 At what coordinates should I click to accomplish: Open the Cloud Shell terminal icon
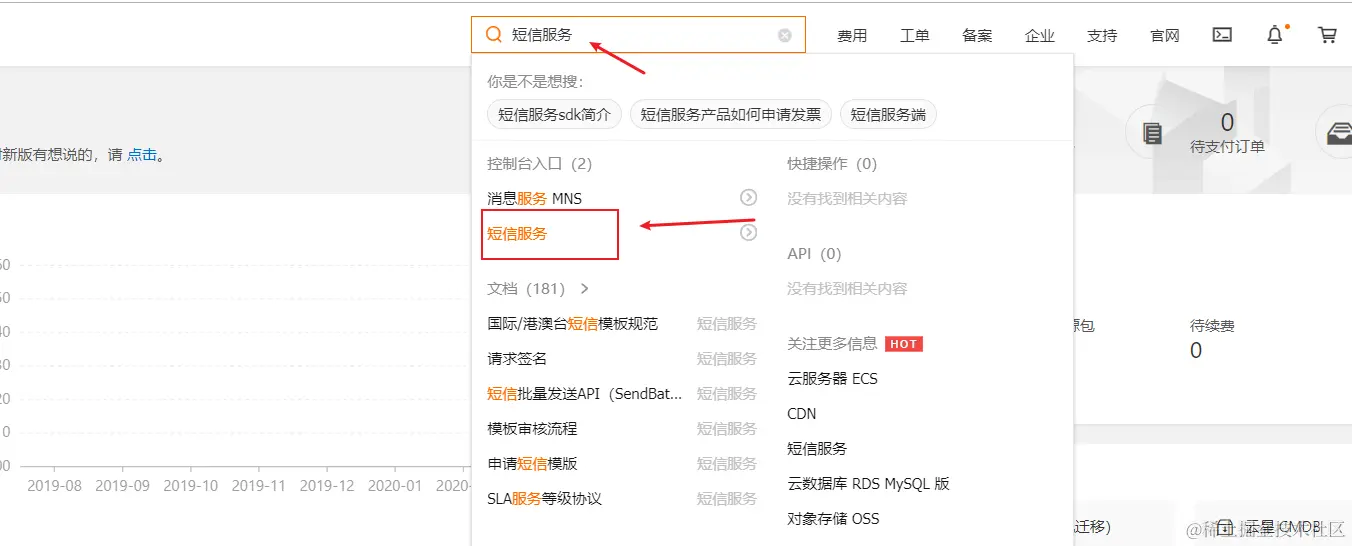point(1222,35)
